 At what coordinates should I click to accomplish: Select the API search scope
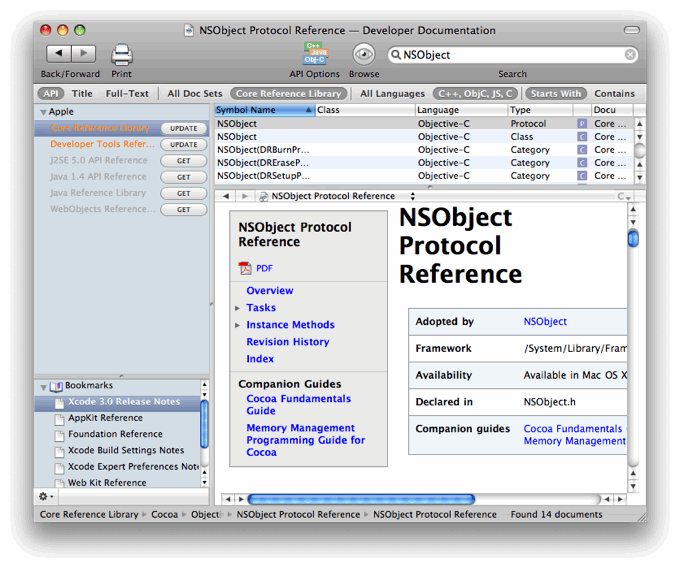click(x=51, y=94)
